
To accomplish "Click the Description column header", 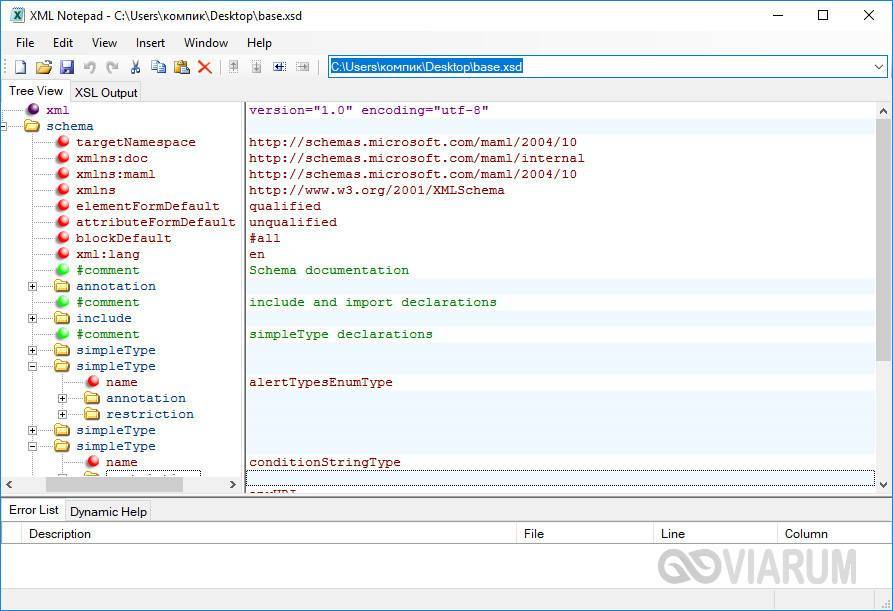I will click(60, 534).
